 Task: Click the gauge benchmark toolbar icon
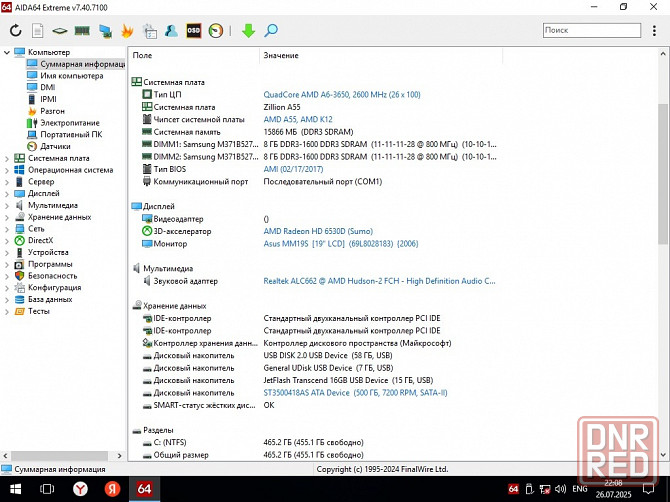216,31
